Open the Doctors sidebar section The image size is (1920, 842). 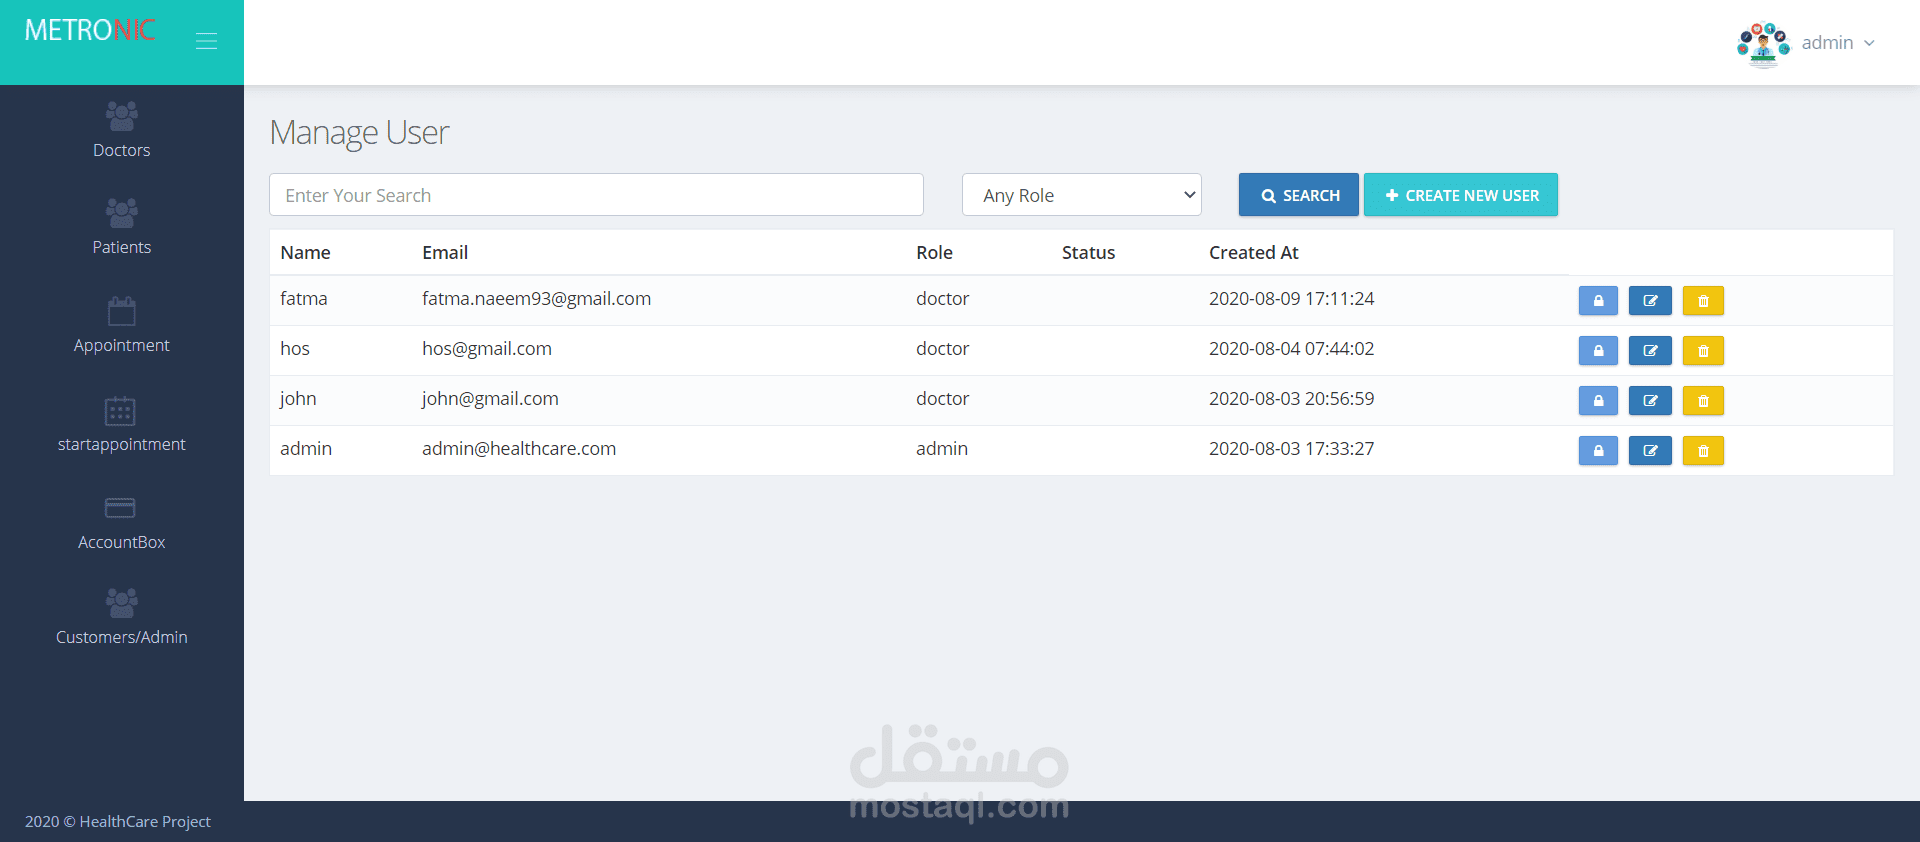pyautogui.click(x=122, y=130)
